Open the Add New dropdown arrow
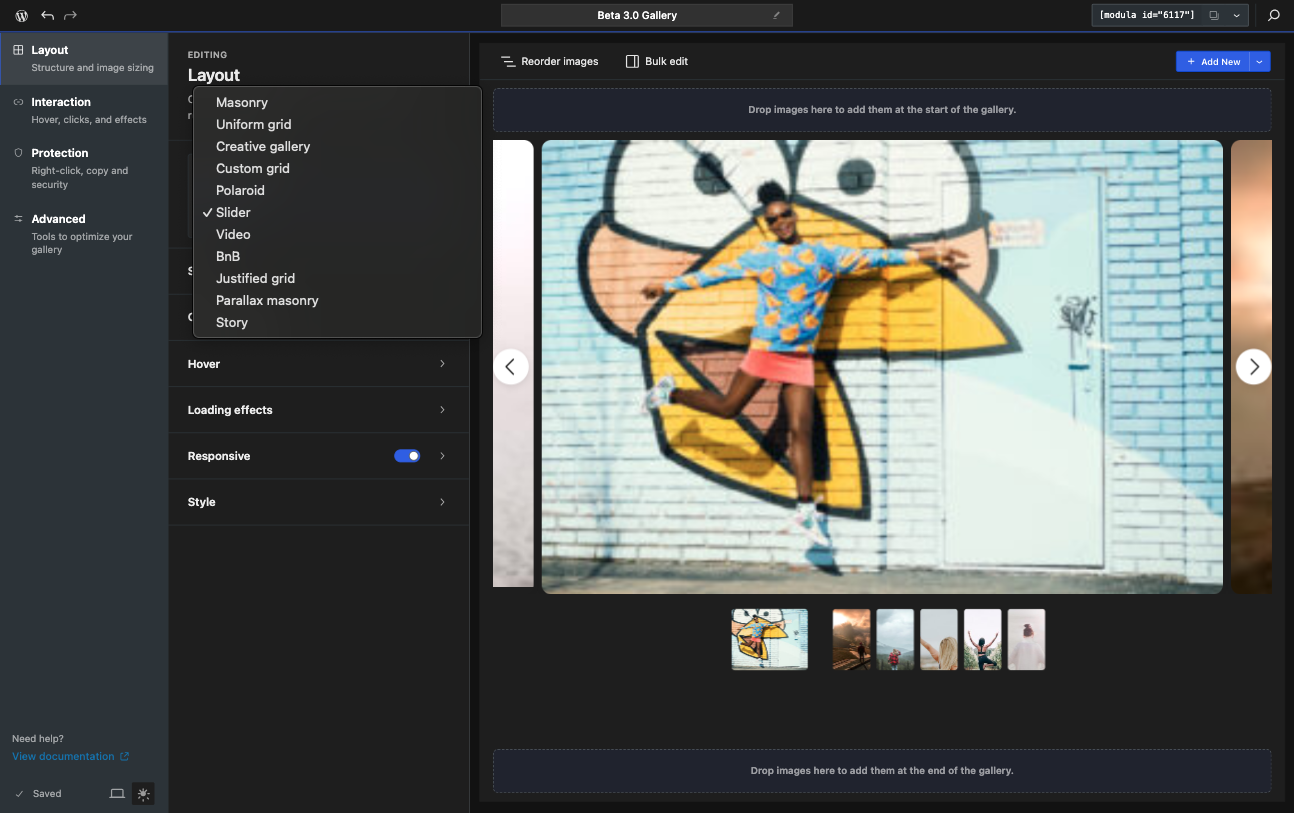 [1260, 62]
